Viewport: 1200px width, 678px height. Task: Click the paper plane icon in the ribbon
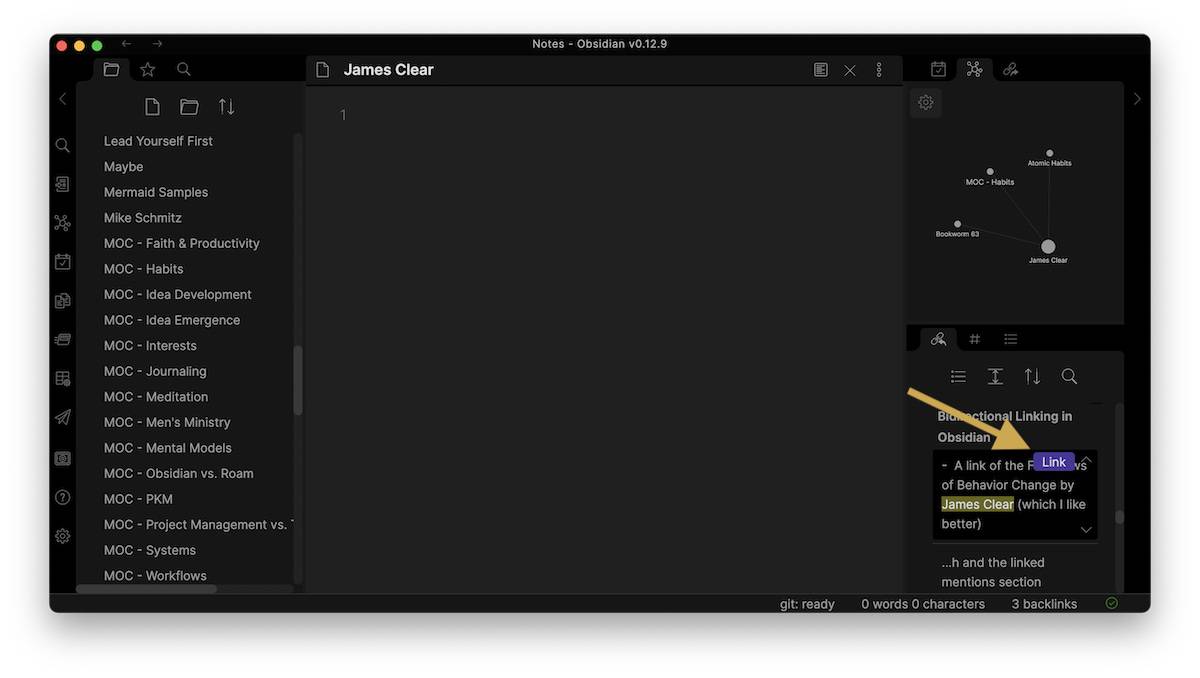coord(62,418)
